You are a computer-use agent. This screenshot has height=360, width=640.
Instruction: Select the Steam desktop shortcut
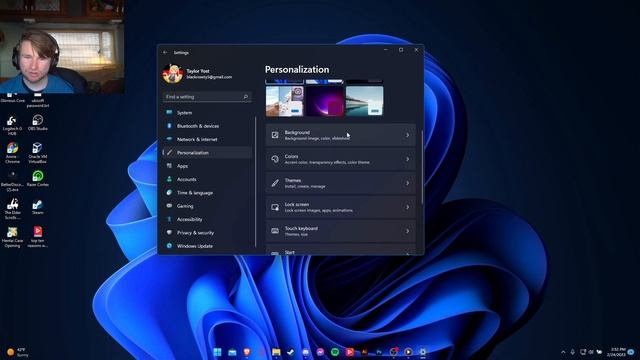click(x=38, y=207)
